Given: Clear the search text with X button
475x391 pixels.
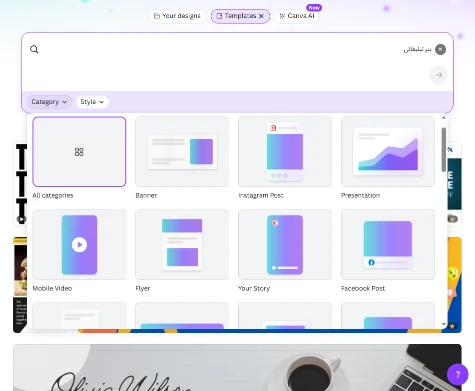Looking at the screenshot, I should click(440, 49).
